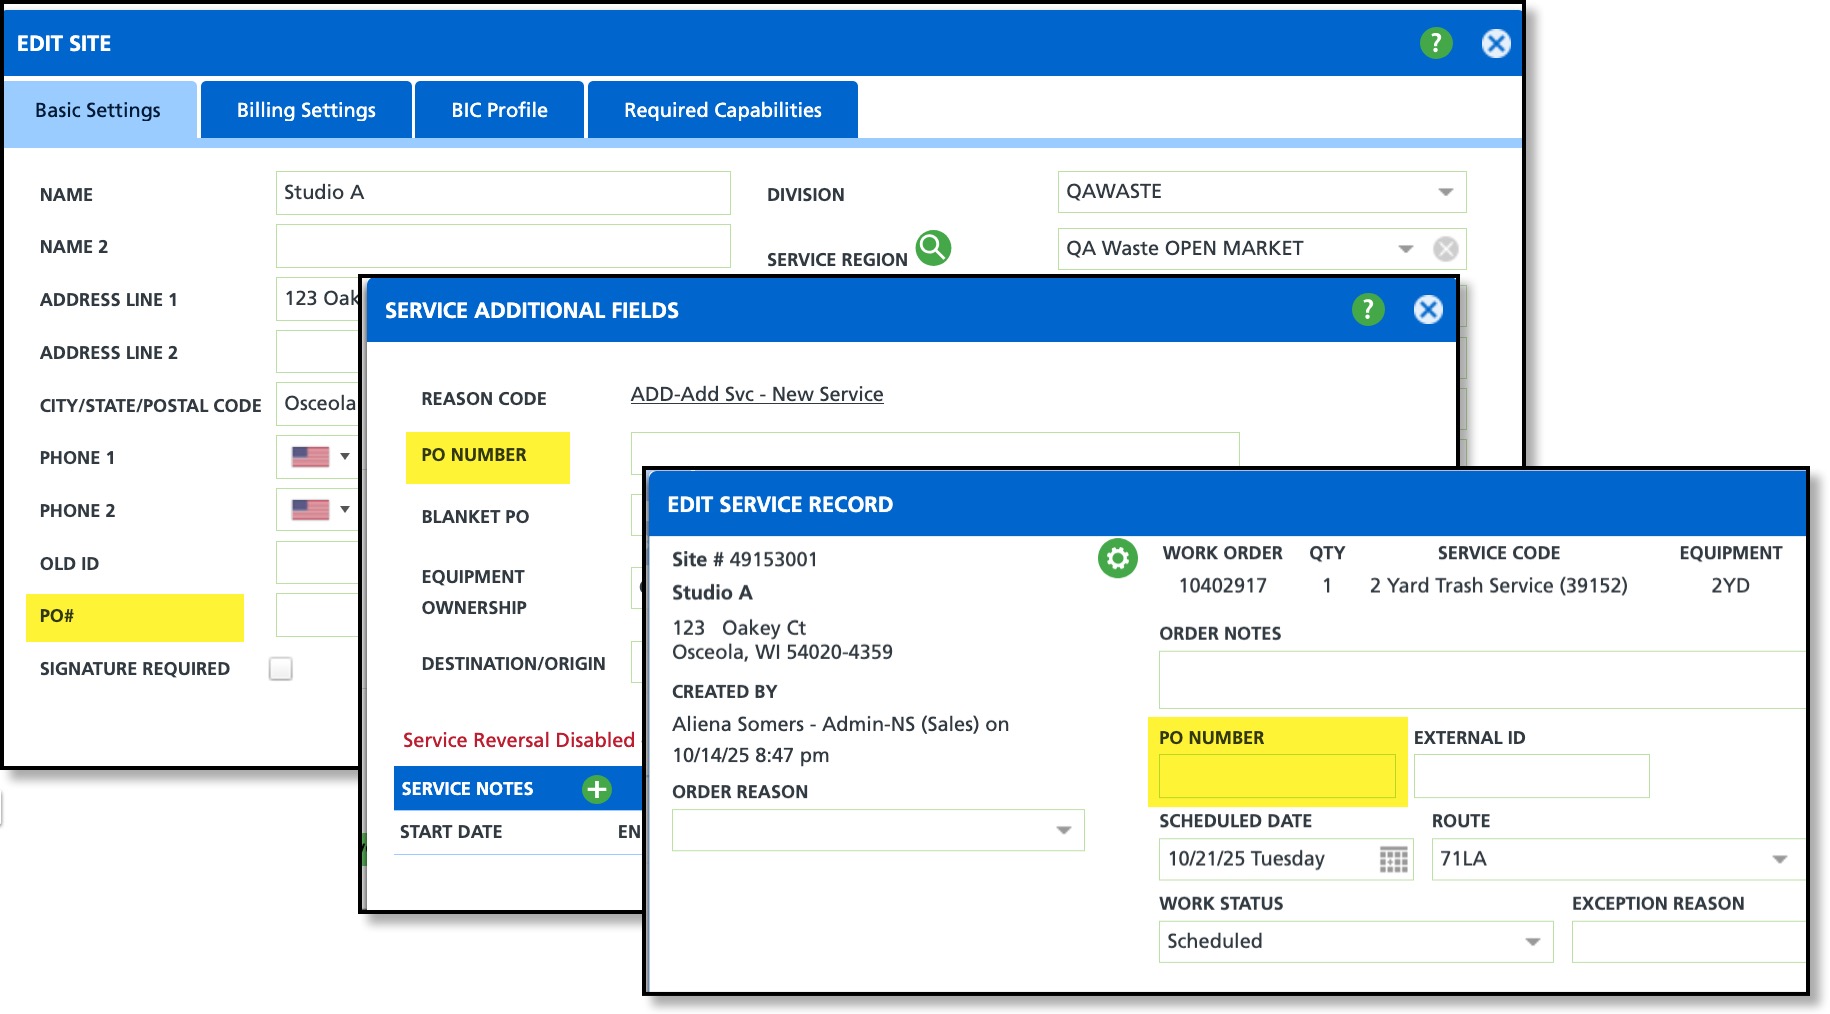
Task: Select the 2 Yard Trash Service (39152) text
Action: [1499, 586]
